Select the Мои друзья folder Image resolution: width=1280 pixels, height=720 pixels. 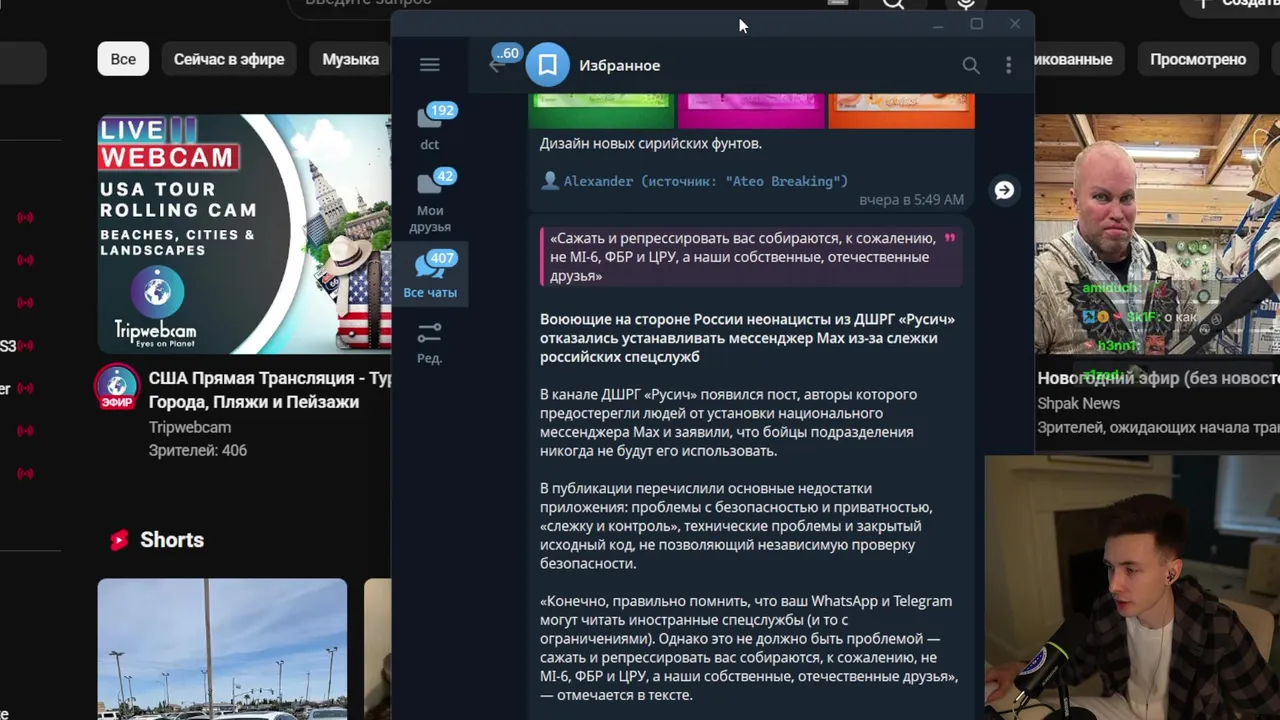click(430, 201)
